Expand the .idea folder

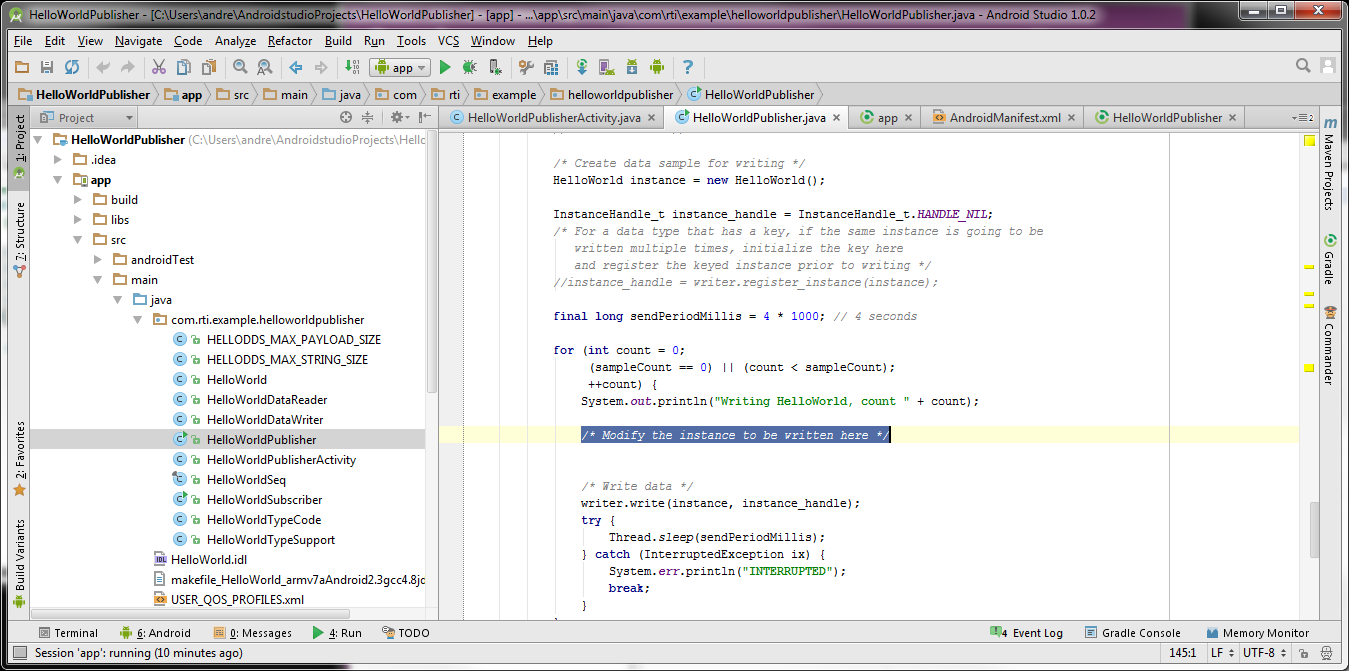(58, 160)
